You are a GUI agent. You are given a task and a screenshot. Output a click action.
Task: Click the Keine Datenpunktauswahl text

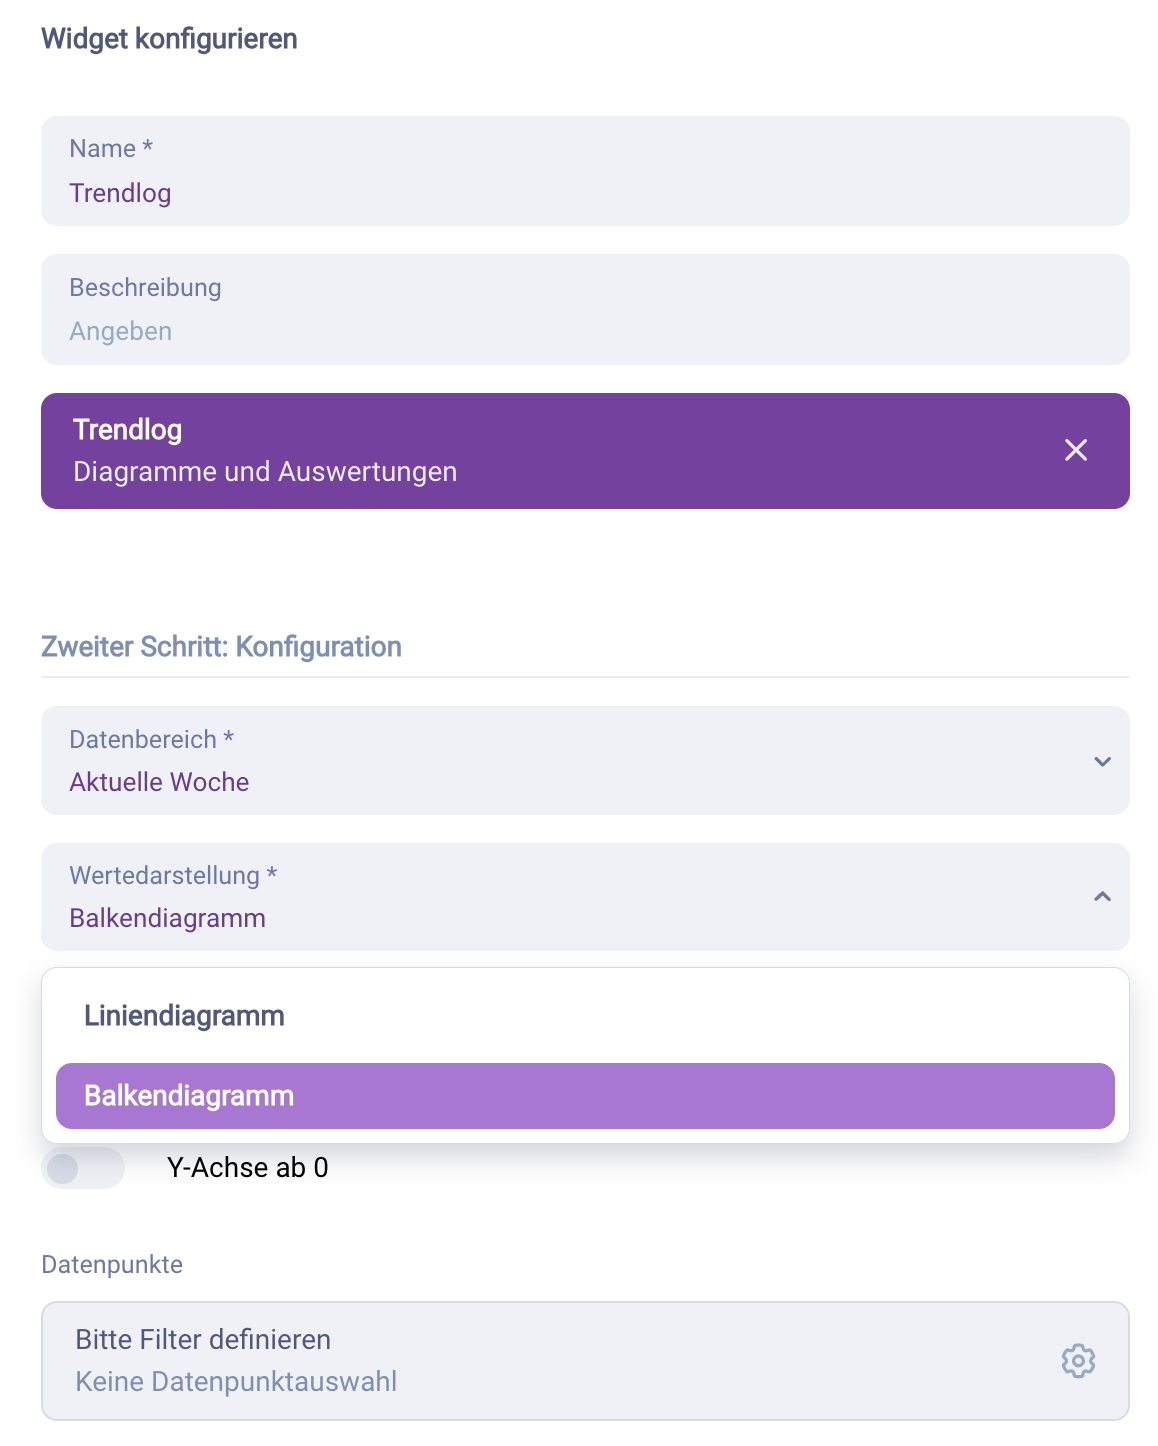point(236,1382)
